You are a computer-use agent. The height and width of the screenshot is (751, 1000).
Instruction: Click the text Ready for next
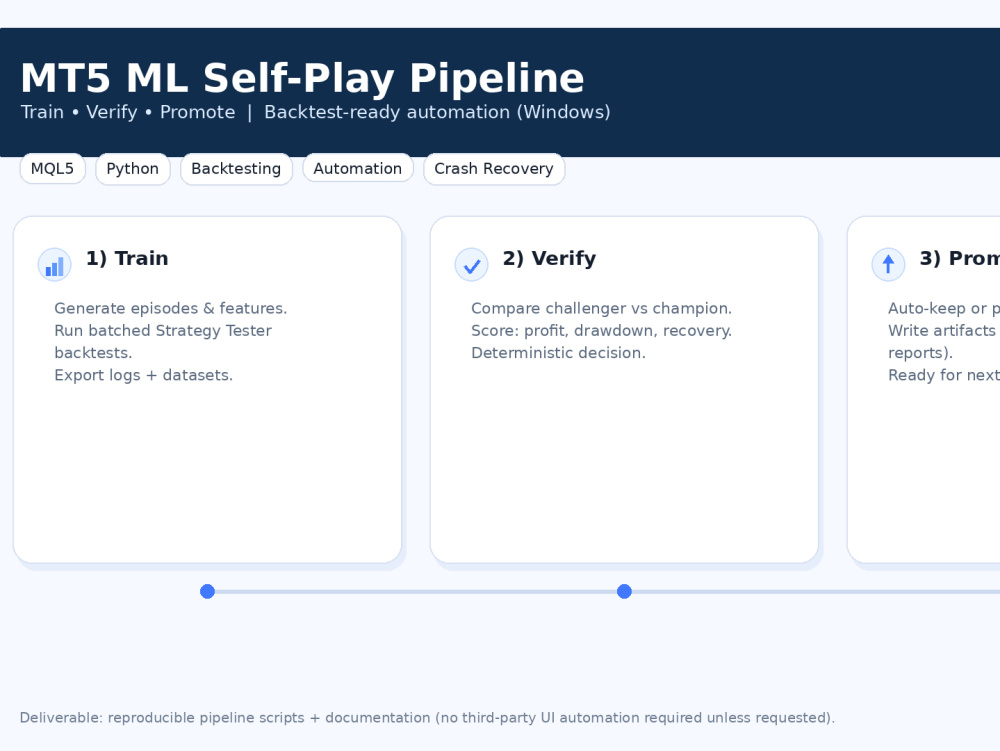click(944, 376)
